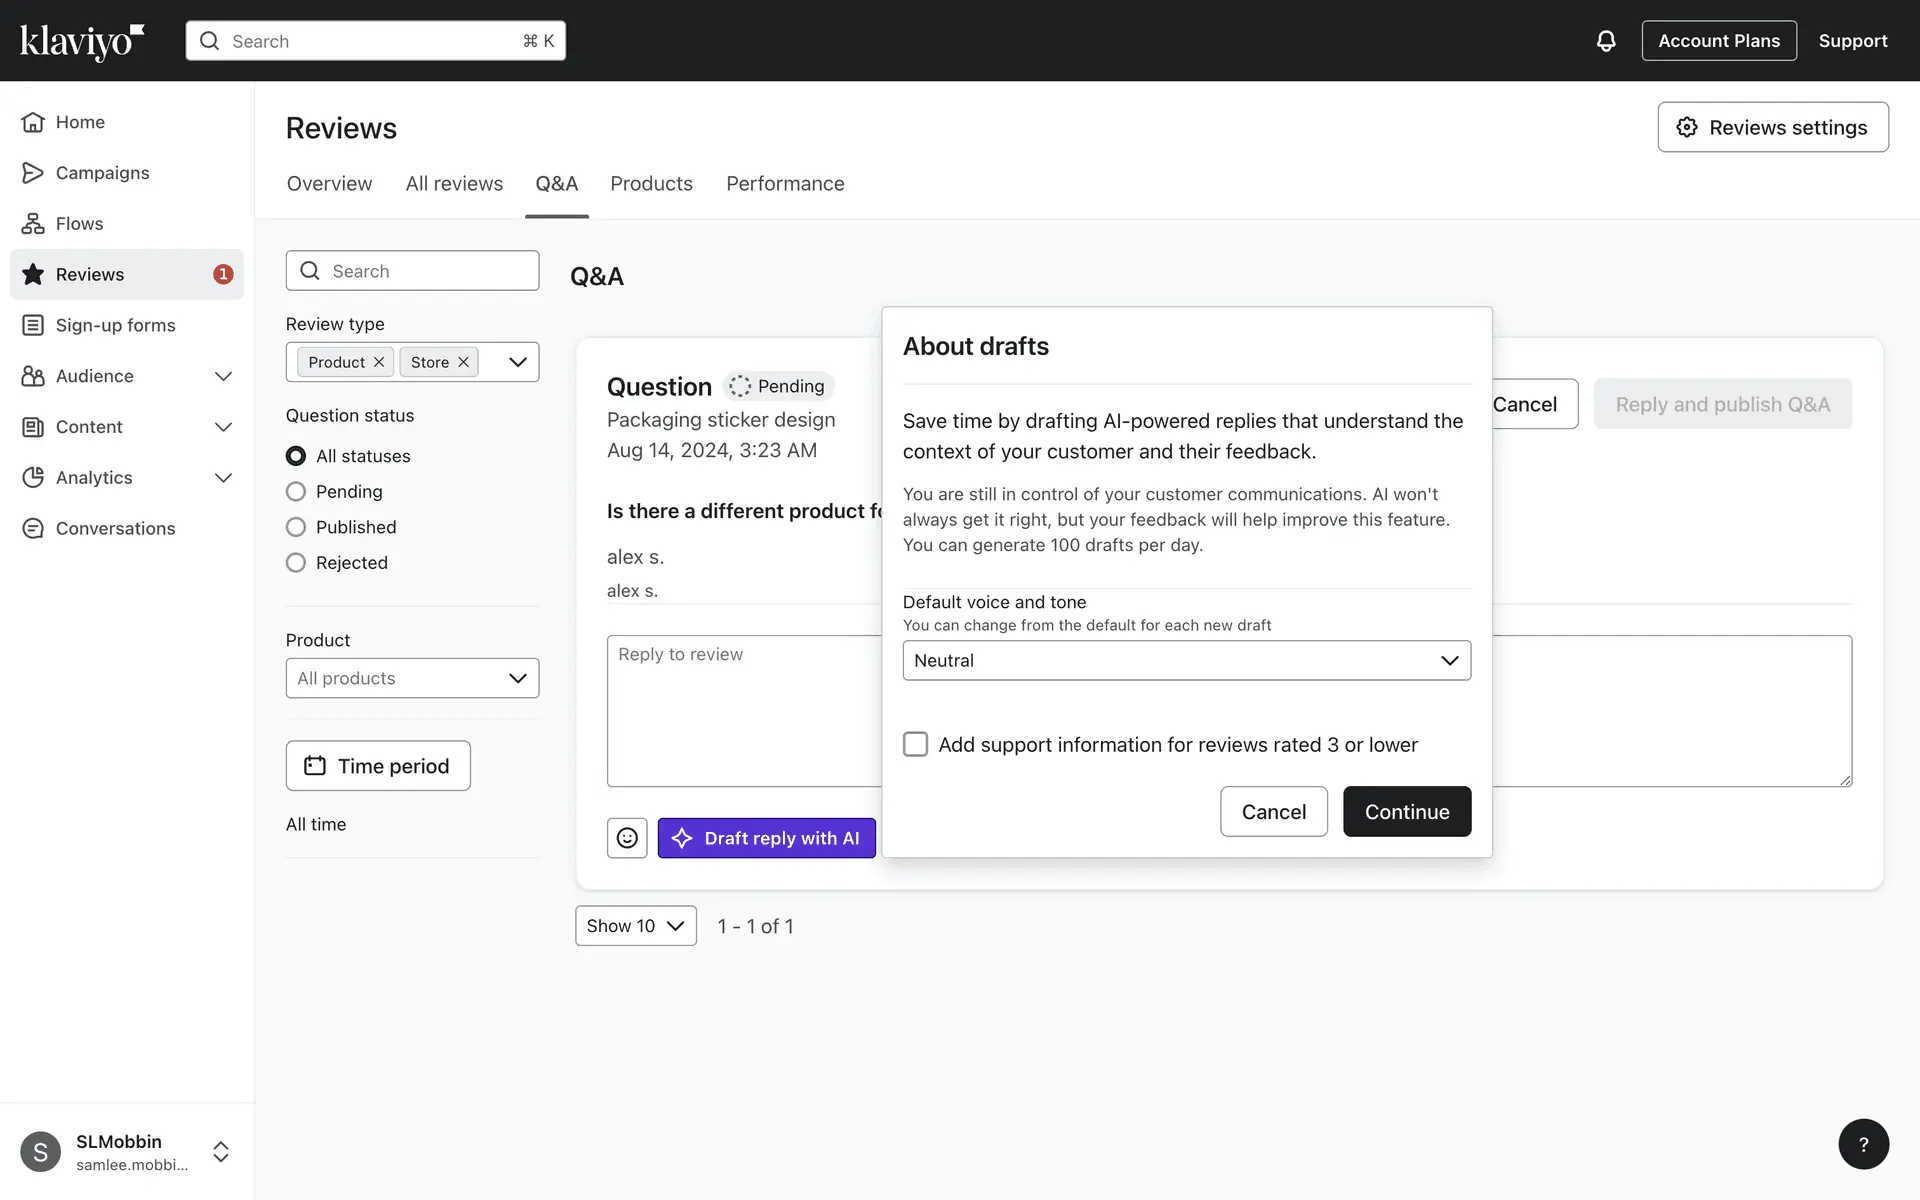
Task: Click the Conversations chat icon
Action: click(x=33, y=529)
